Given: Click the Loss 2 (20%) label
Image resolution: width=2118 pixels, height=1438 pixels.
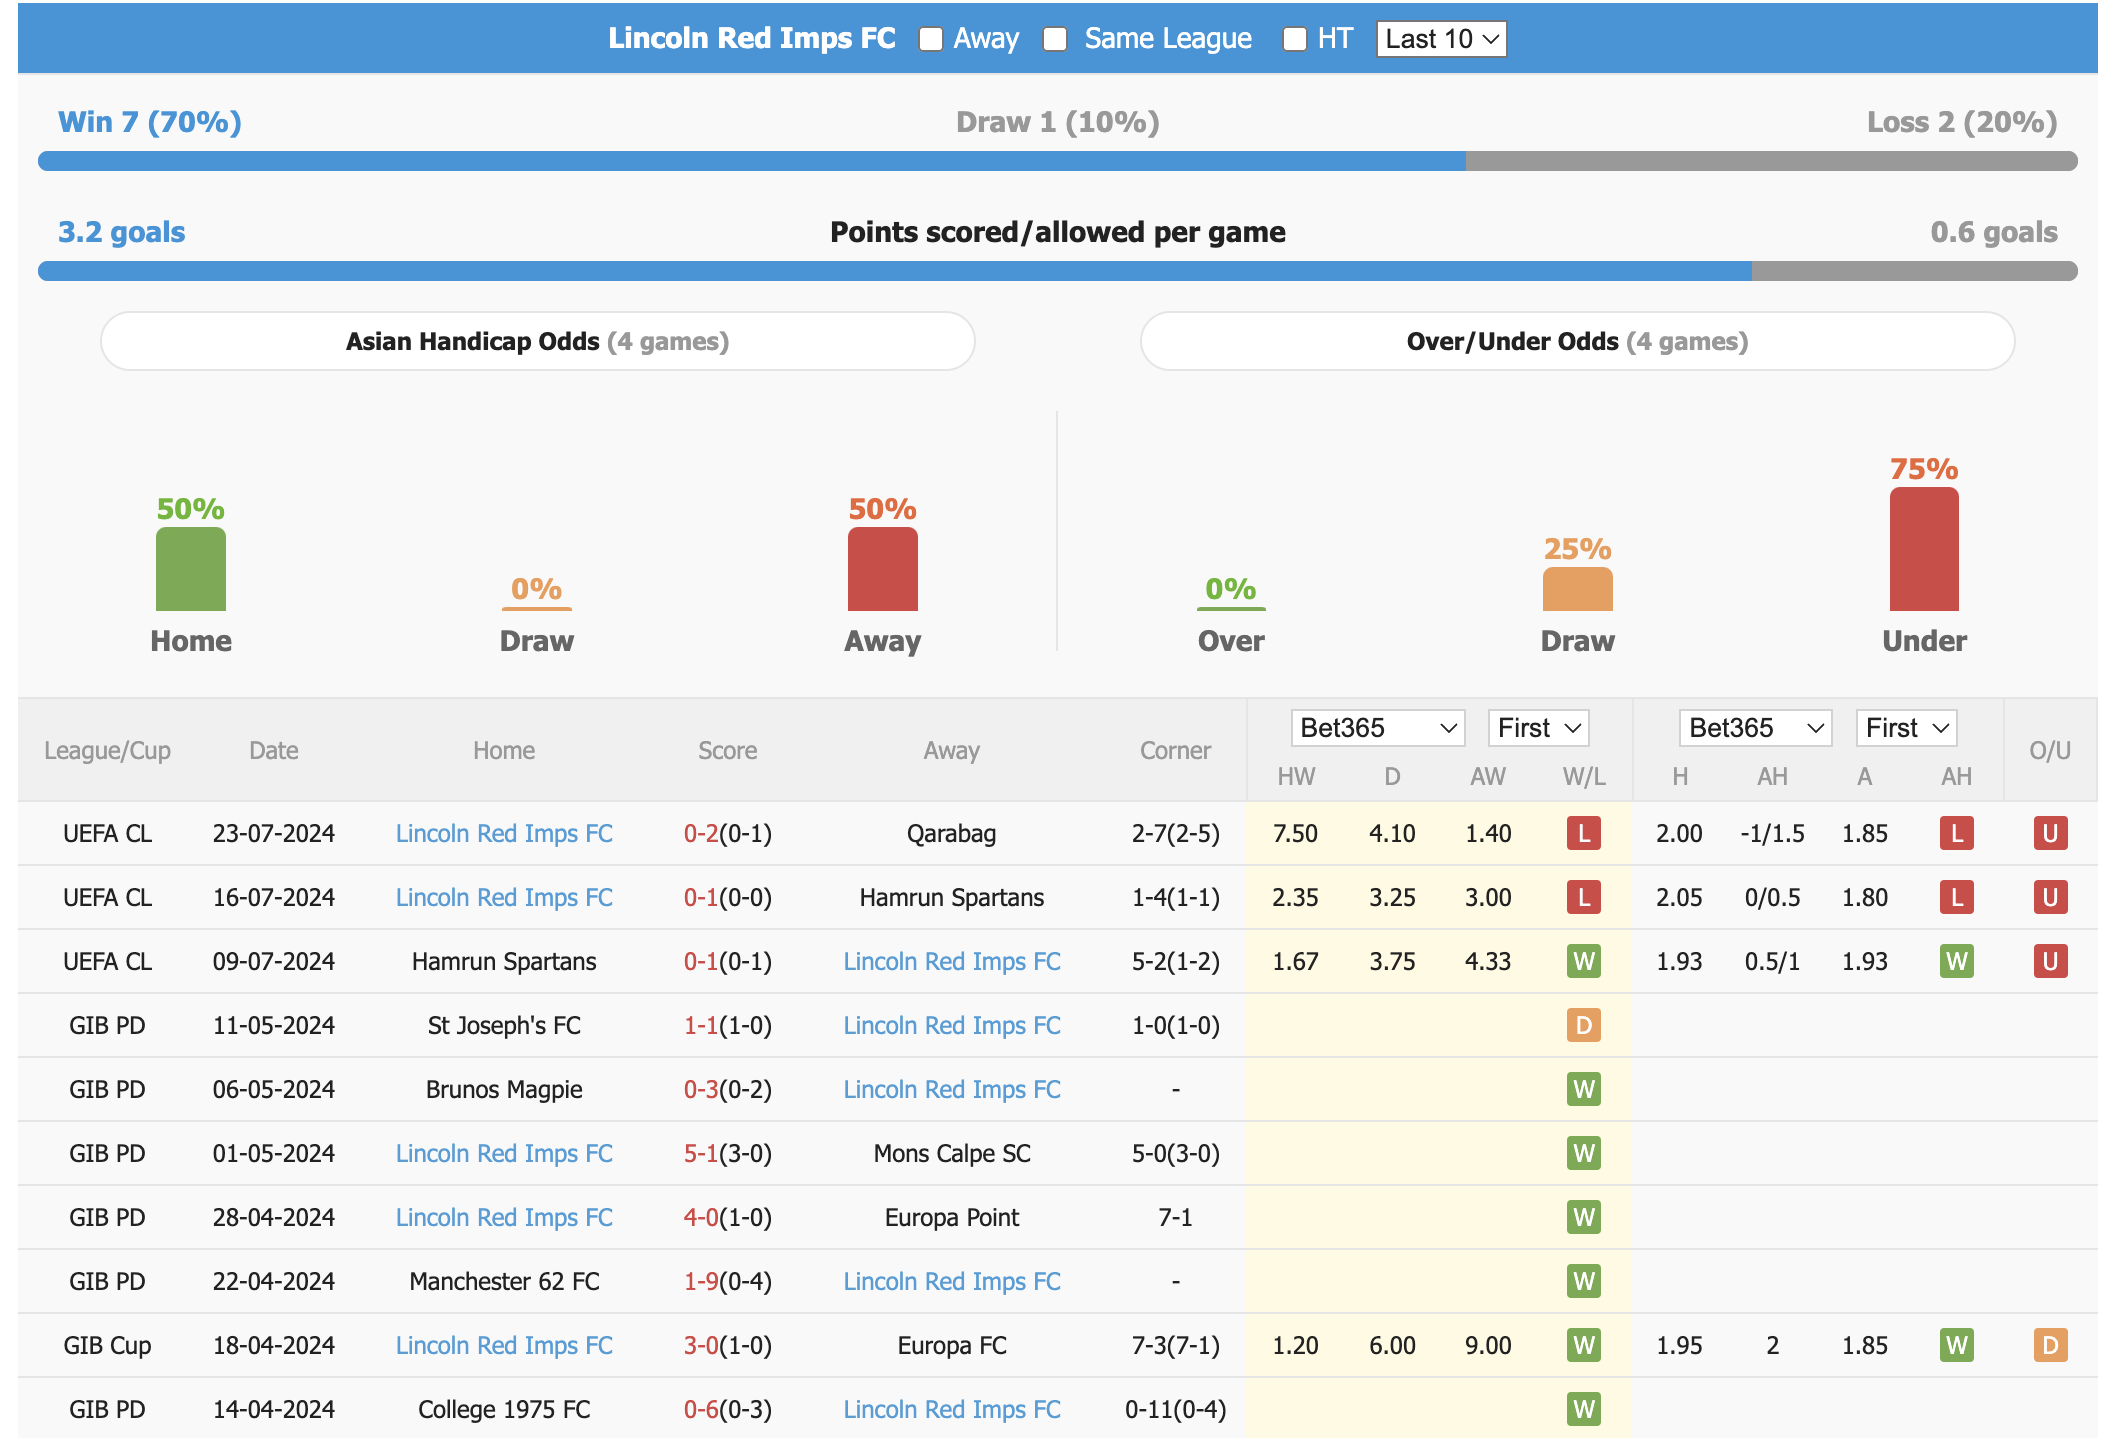Looking at the screenshot, I should pos(1962,122).
